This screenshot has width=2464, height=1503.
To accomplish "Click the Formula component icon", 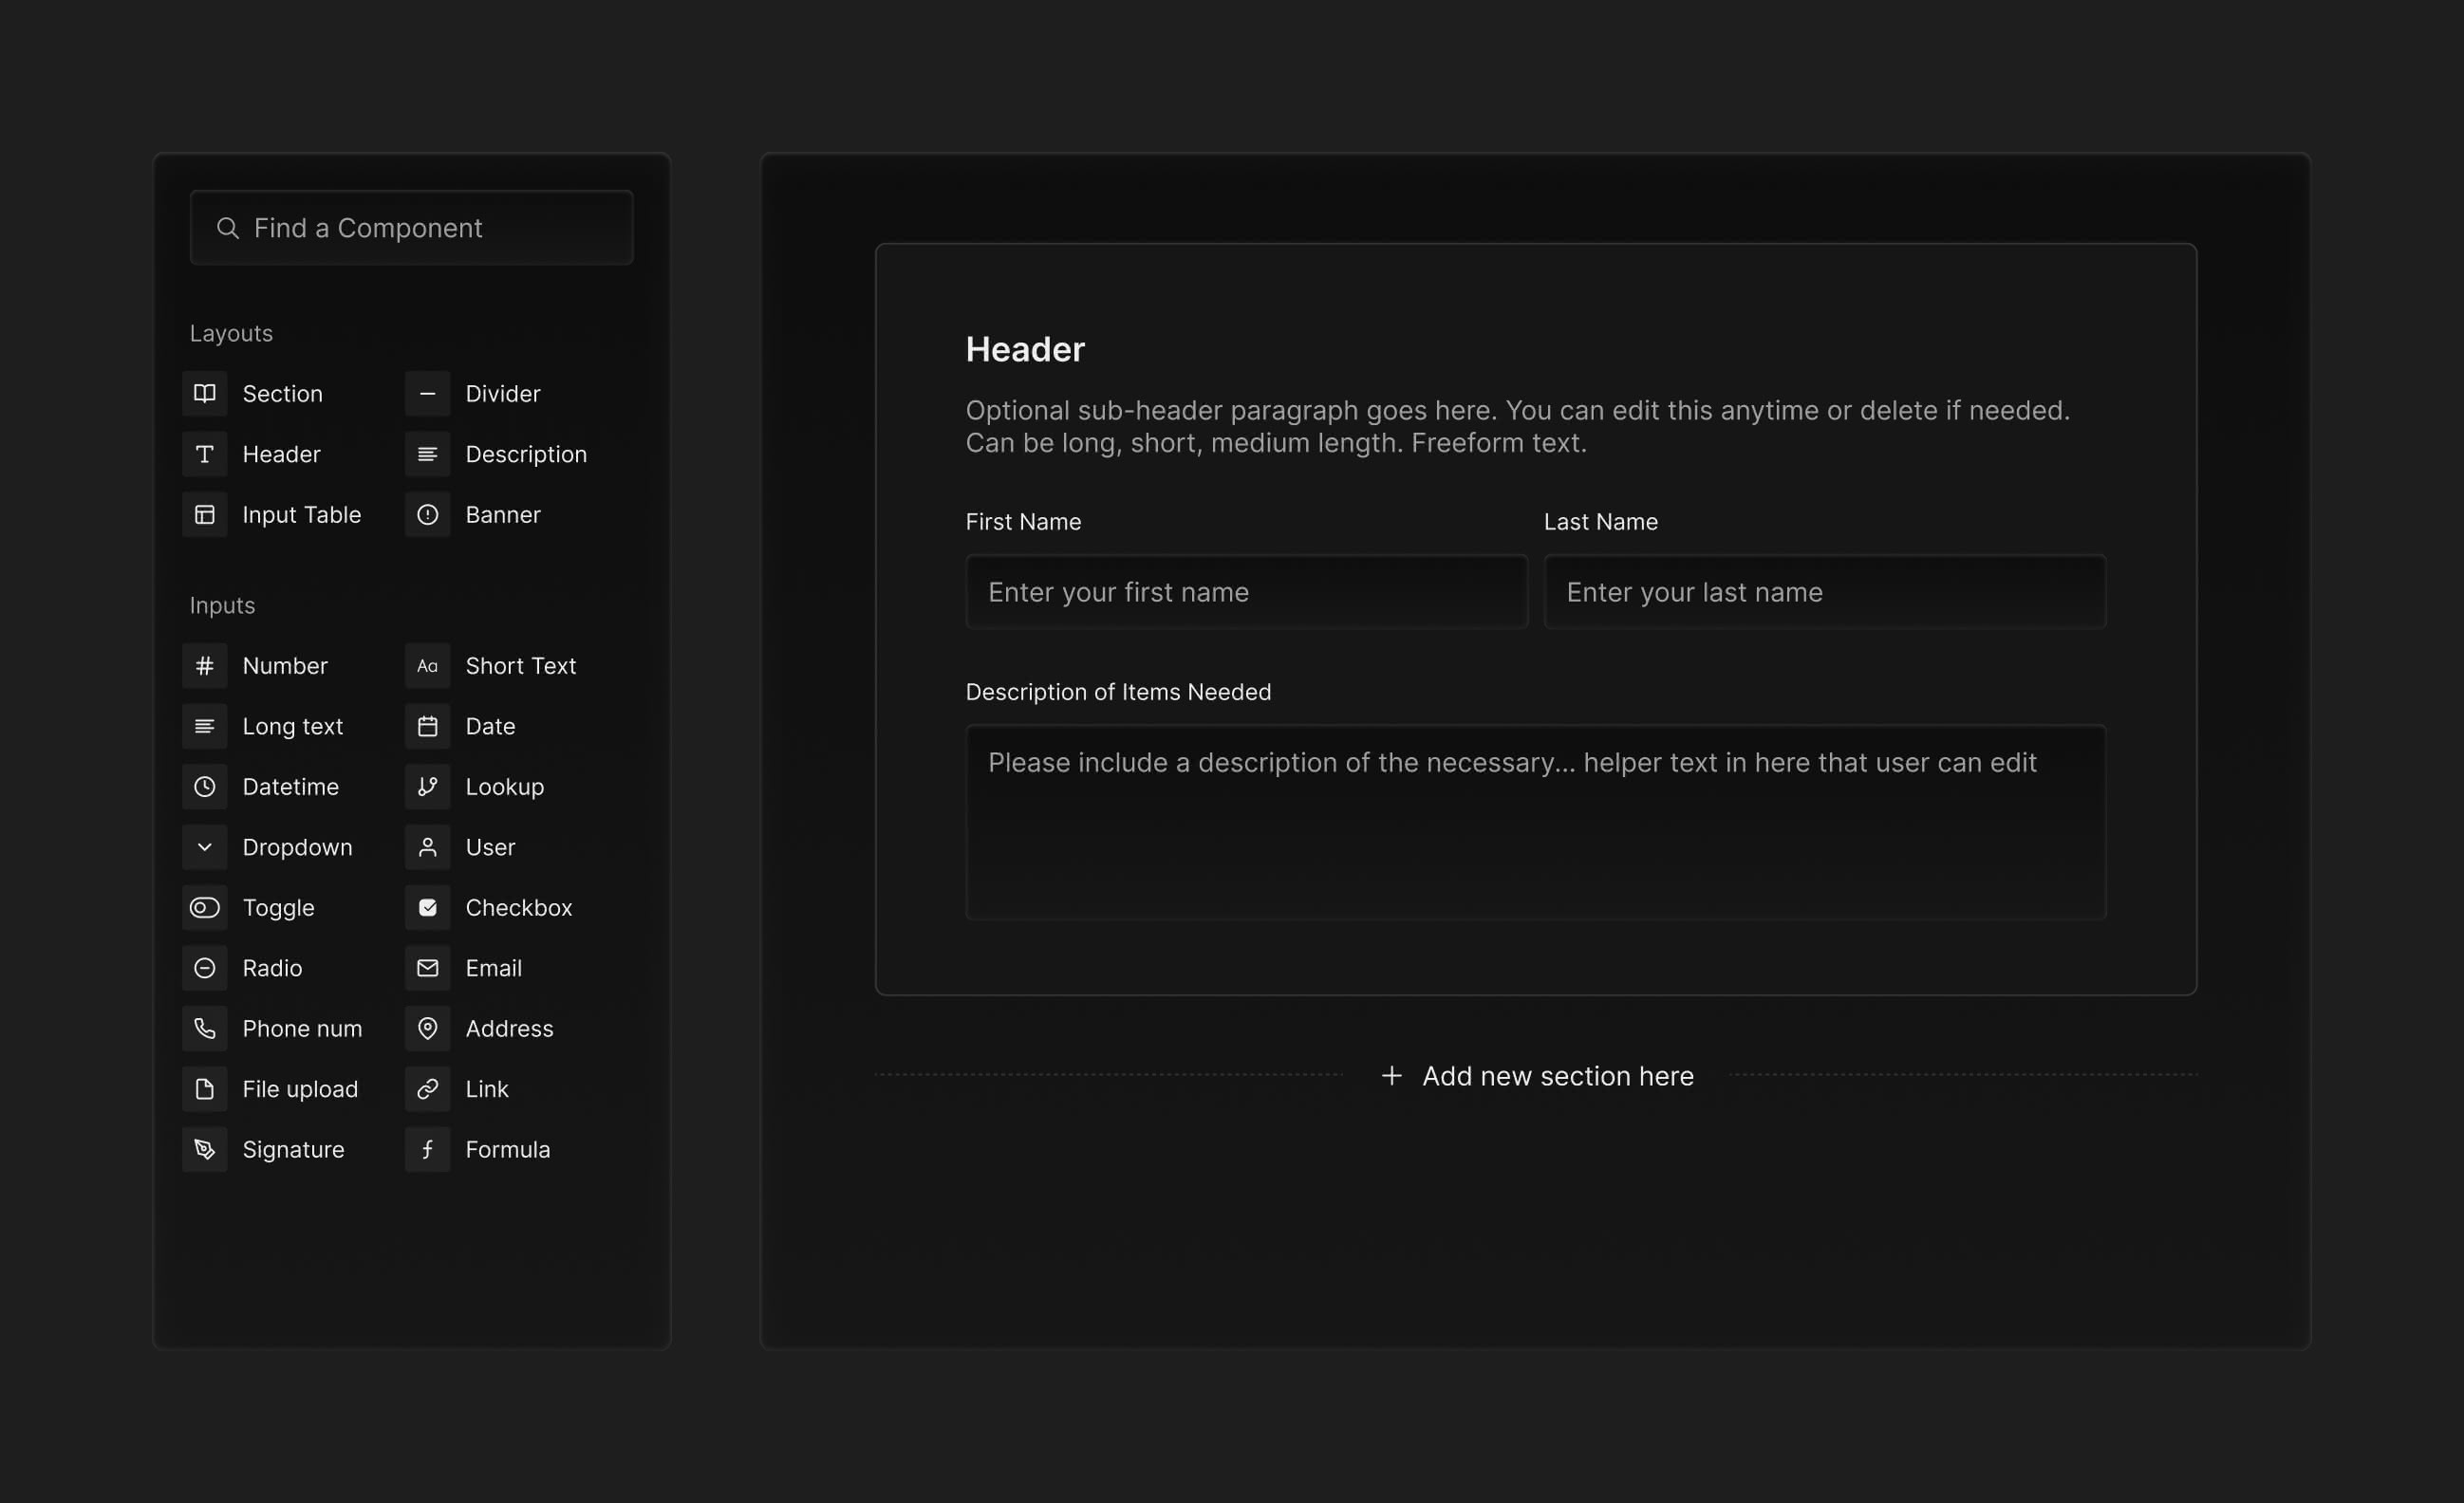I will (428, 1149).
